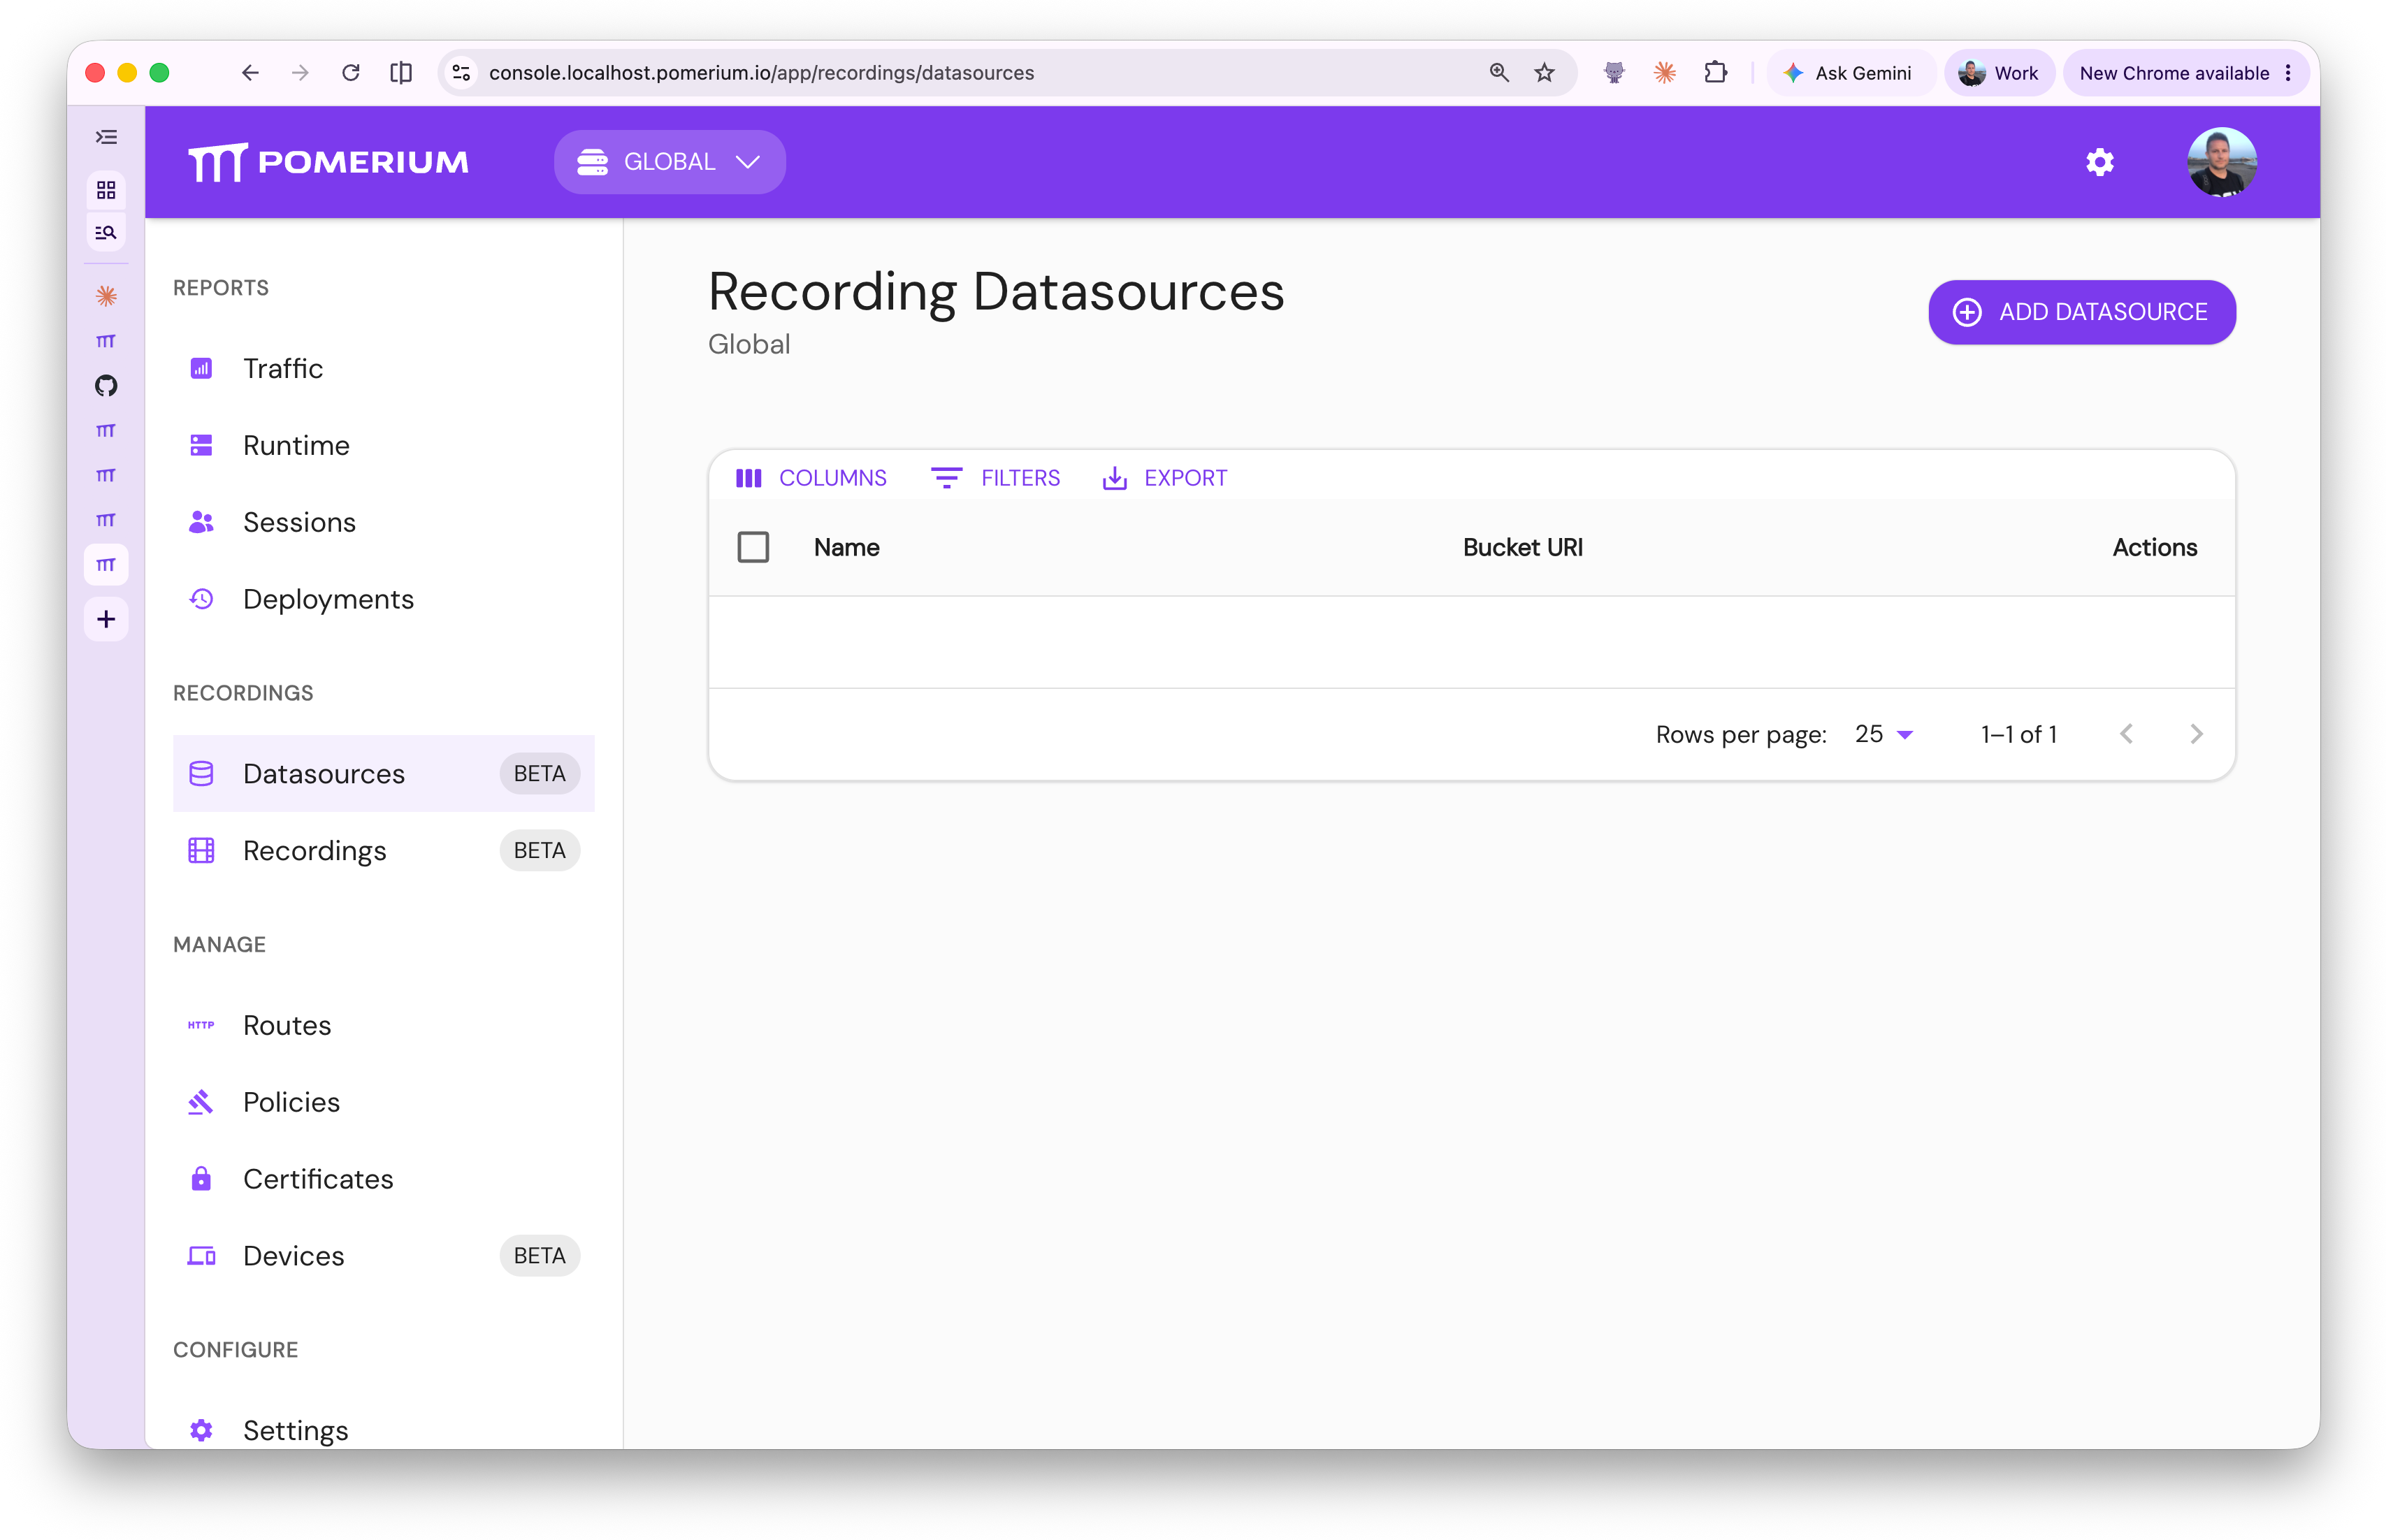Open the FILTERS panel

coord(995,478)
